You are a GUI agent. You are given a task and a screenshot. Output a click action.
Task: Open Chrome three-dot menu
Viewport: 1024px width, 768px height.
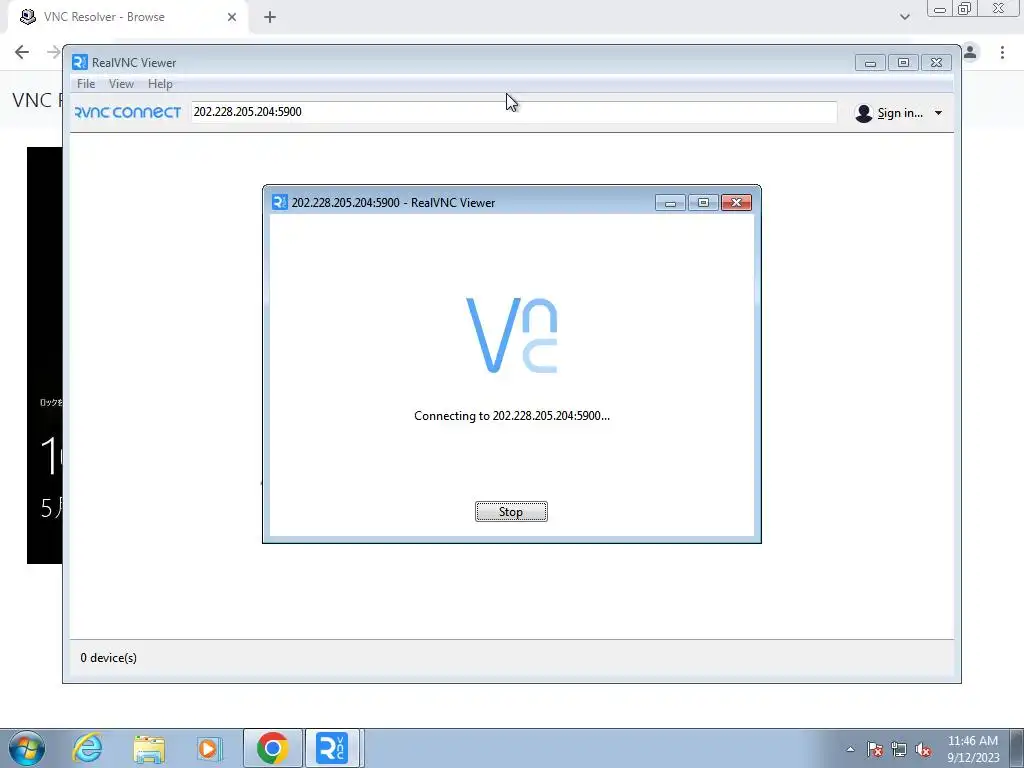tap(1002, 52)
